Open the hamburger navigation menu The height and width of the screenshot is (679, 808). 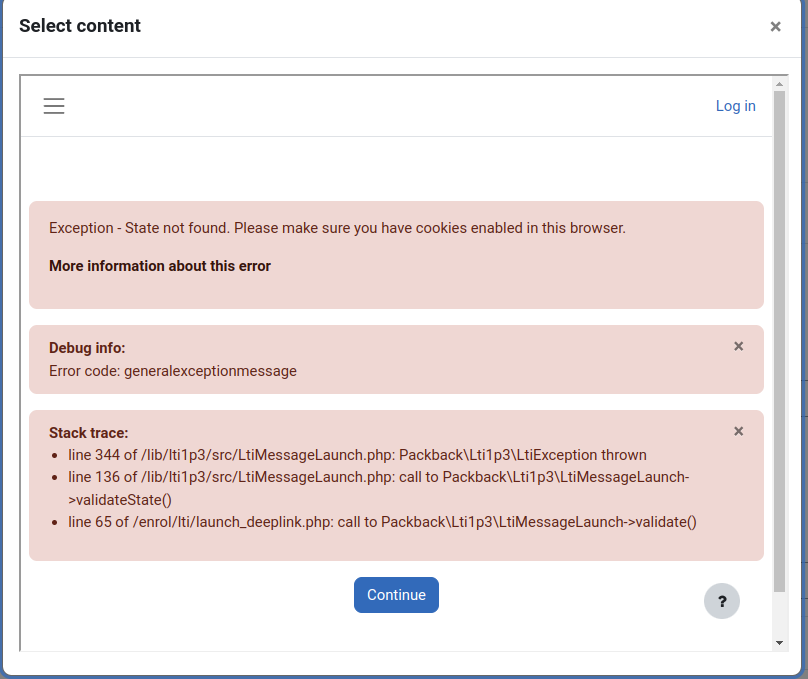click(54, 106)
